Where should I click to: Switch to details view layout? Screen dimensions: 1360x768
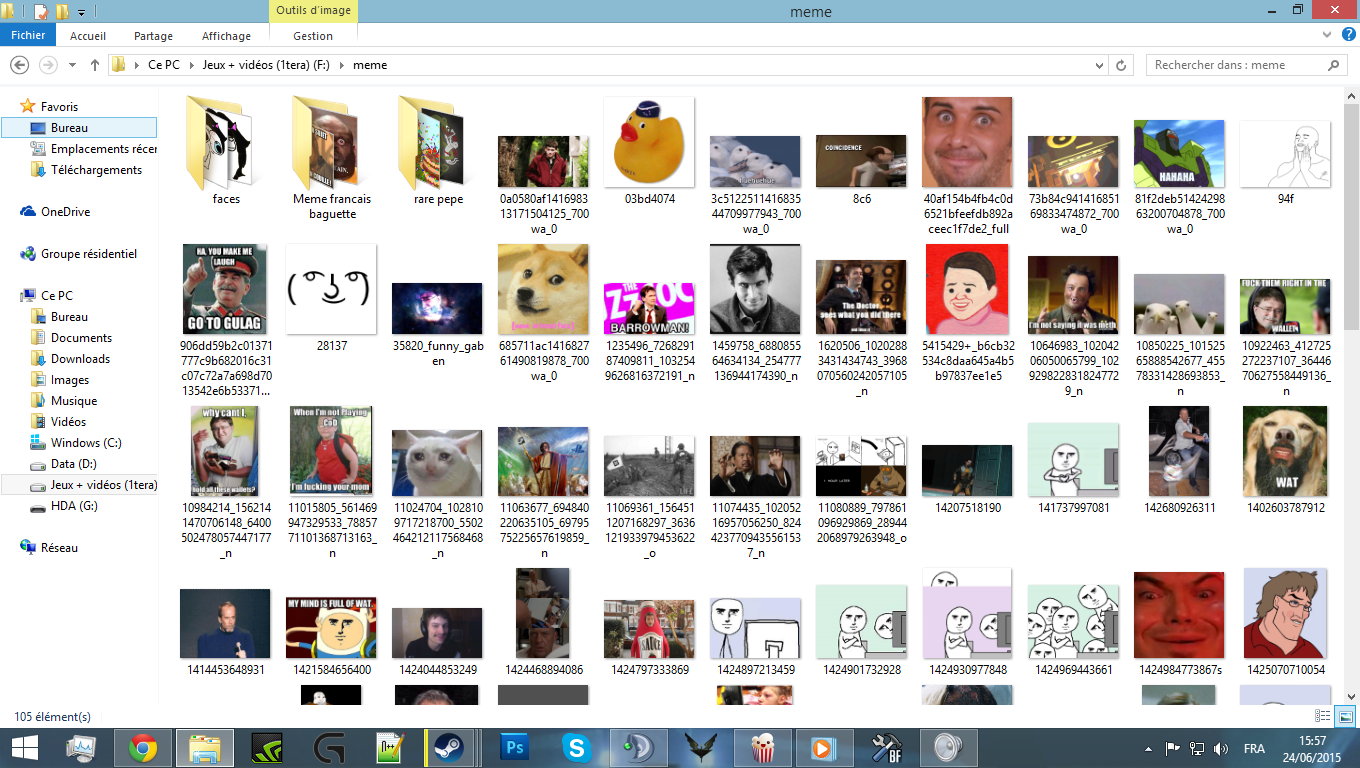pyautogui.click(x=1324, y=716)
